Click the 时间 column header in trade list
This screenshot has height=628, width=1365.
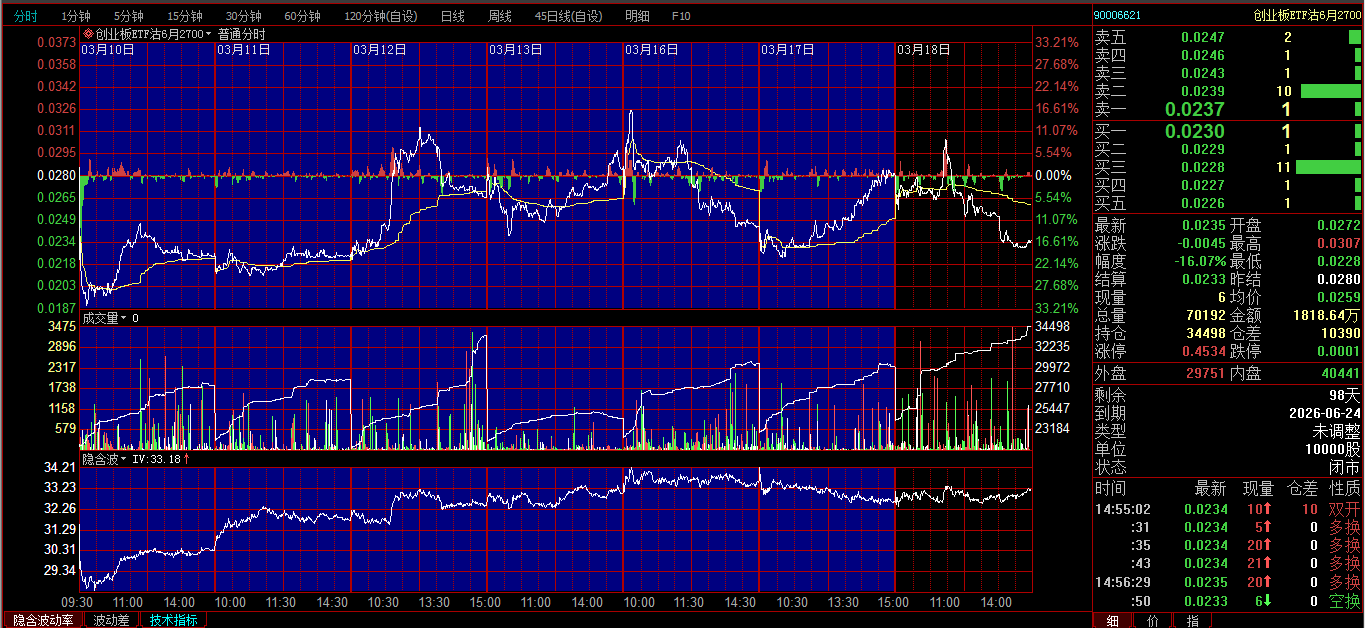(1110, 489)
